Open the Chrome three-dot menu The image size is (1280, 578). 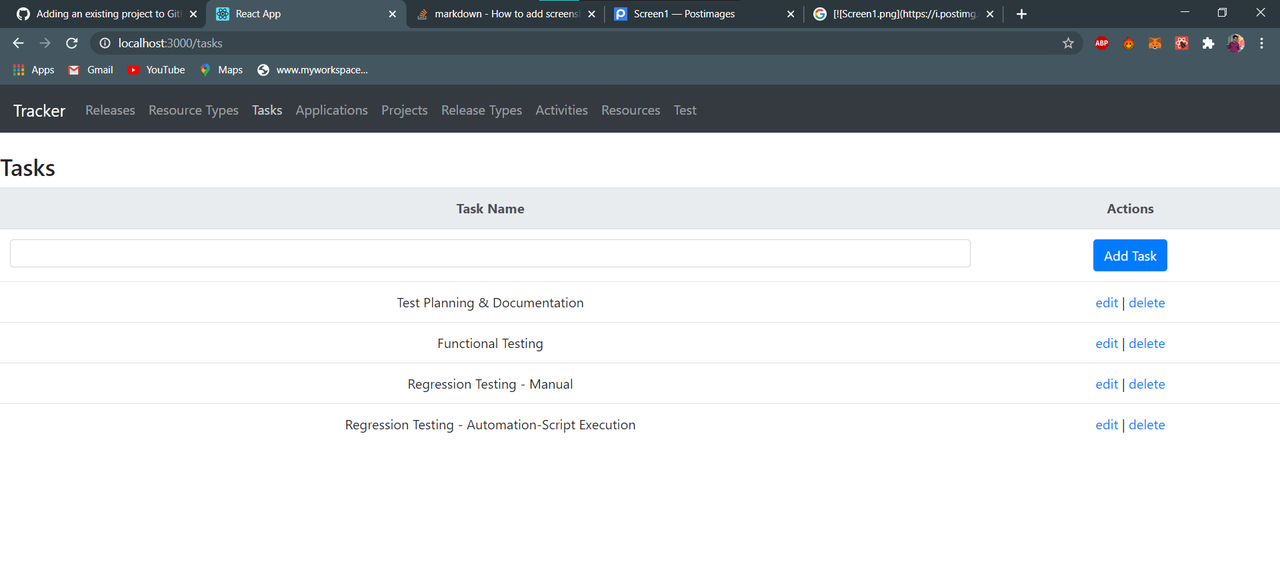(x=1263, y=43)
